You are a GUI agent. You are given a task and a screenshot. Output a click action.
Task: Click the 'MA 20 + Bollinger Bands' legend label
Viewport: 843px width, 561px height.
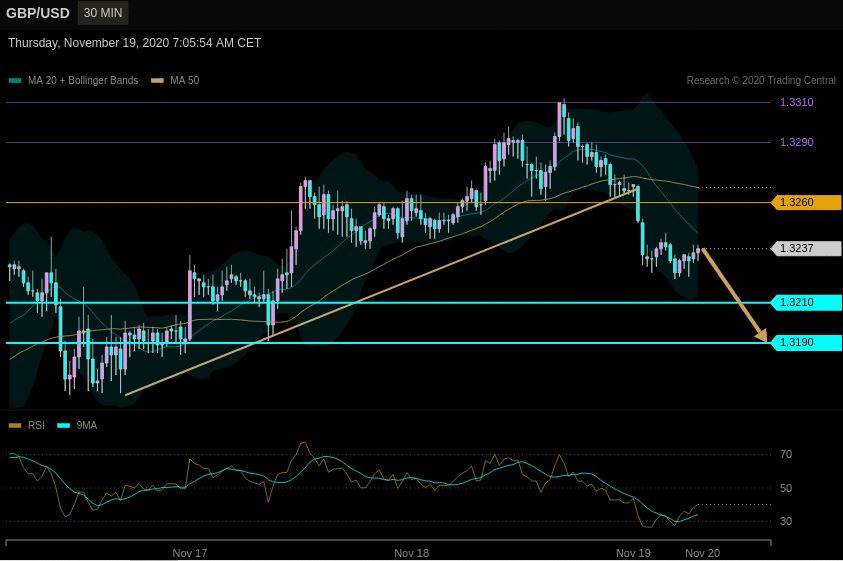click(83, 81)
